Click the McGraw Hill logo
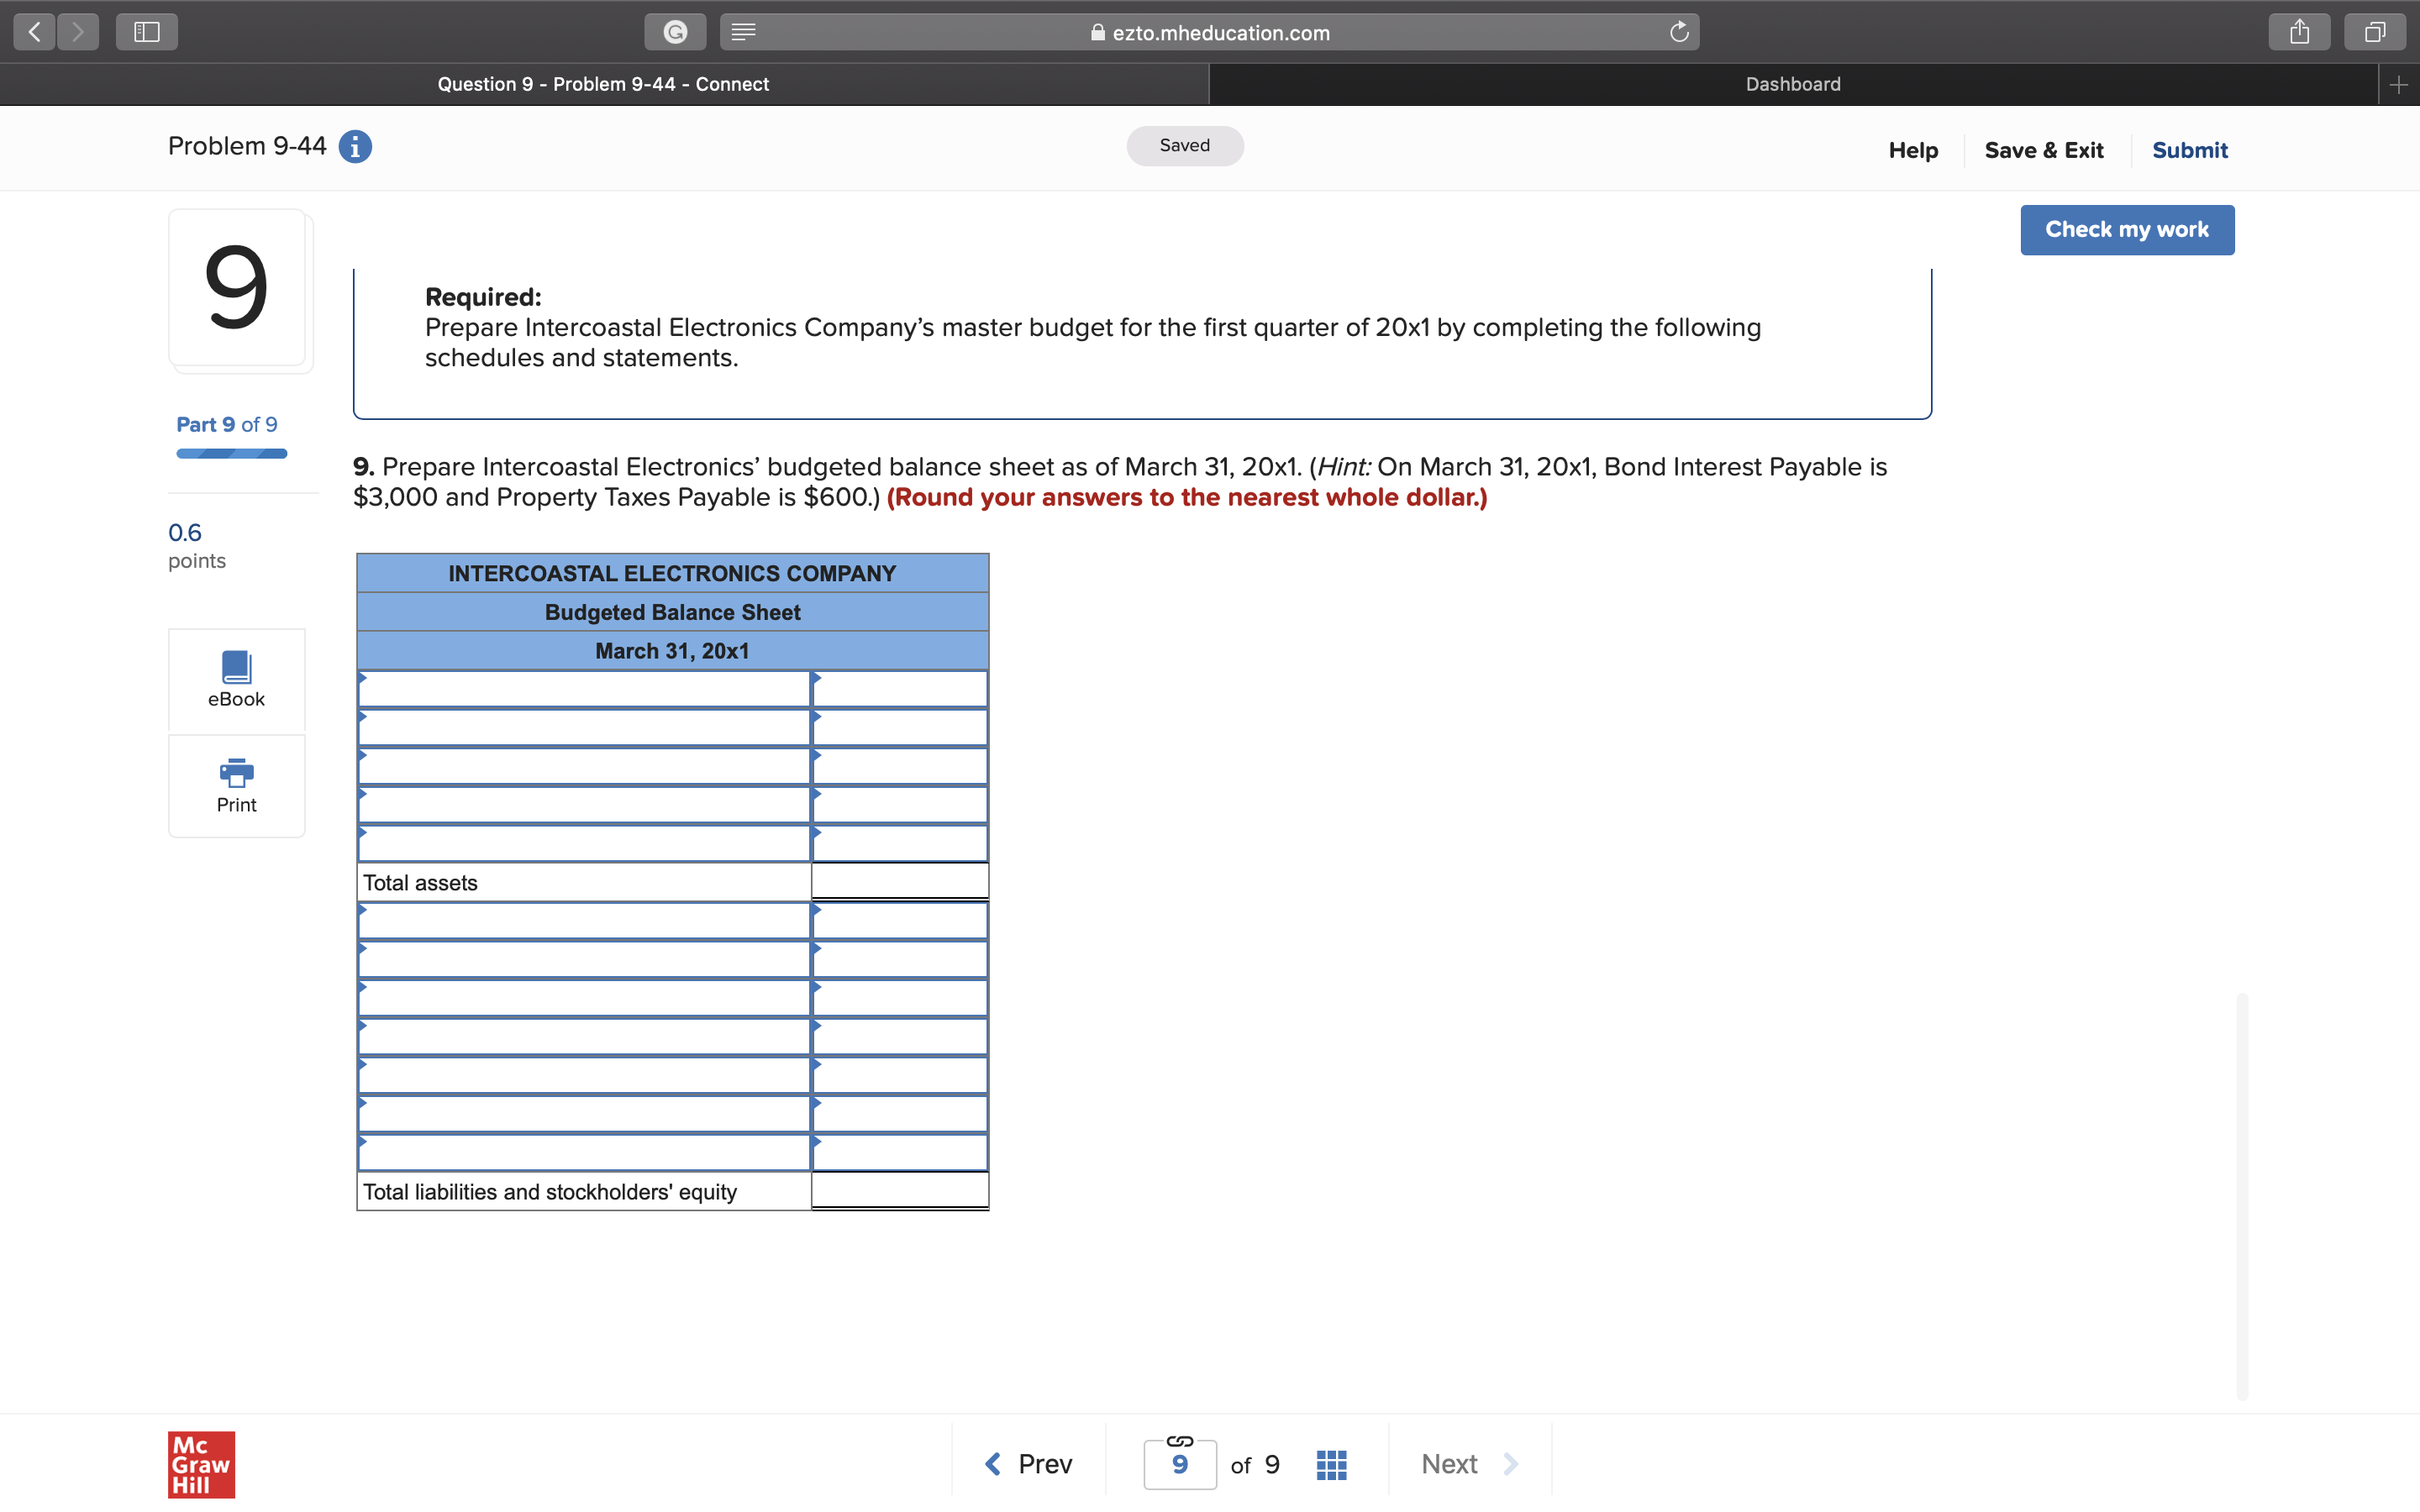The image size is (2420, 1512). coord(201,1464)
